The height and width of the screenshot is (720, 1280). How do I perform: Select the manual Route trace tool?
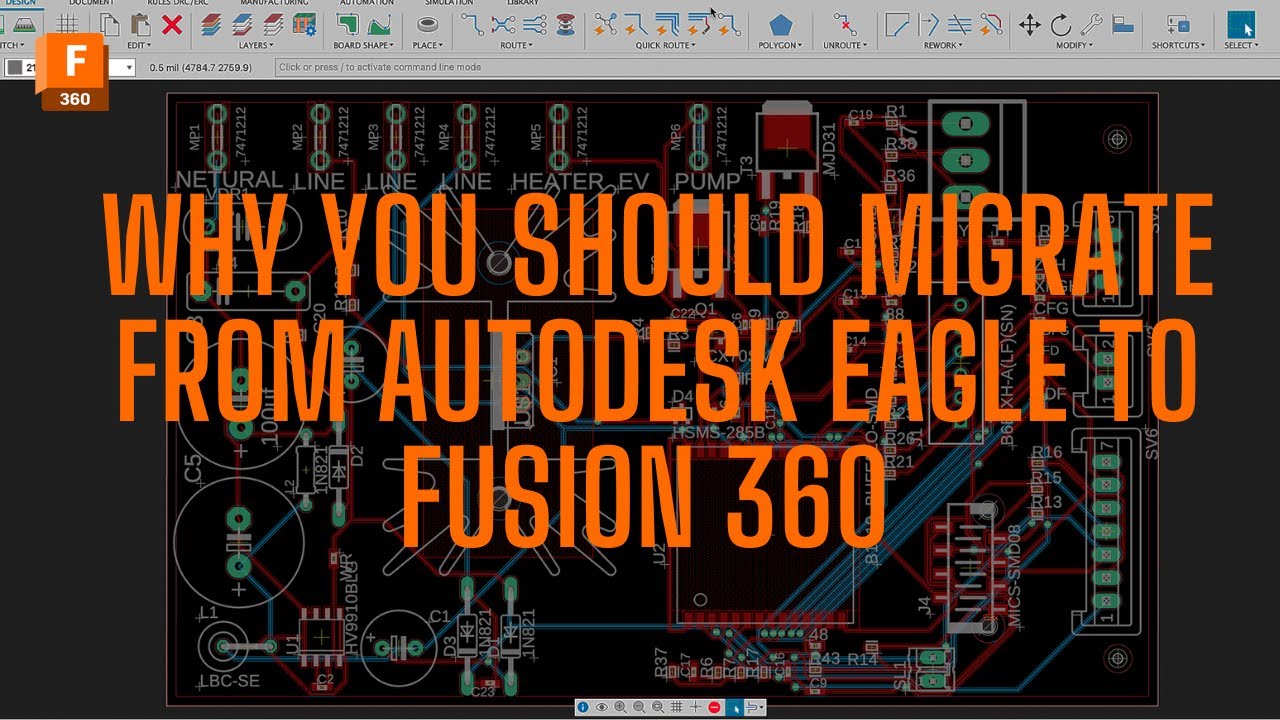473,25
